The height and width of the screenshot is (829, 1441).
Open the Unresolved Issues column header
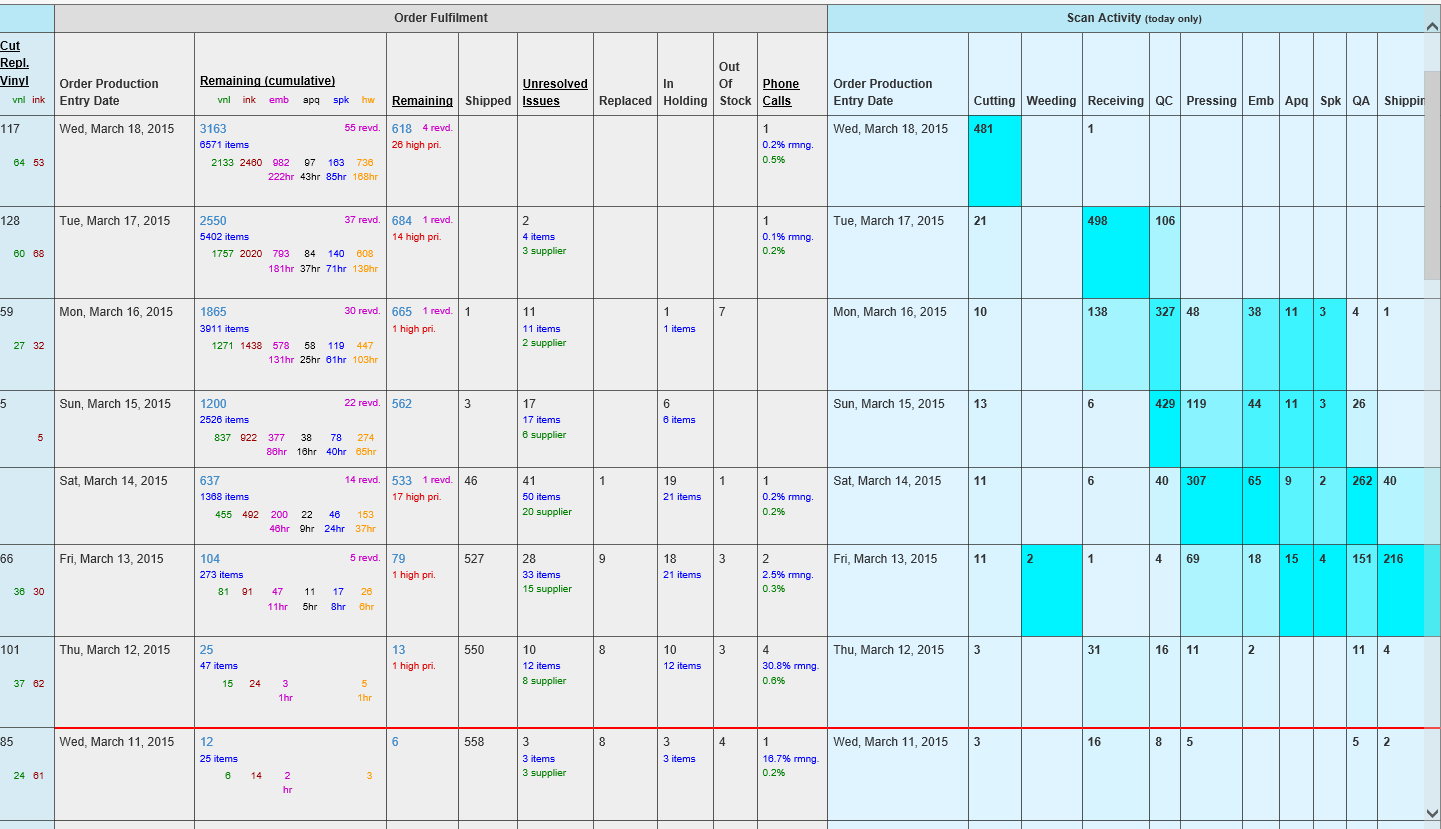pos(554,92)
